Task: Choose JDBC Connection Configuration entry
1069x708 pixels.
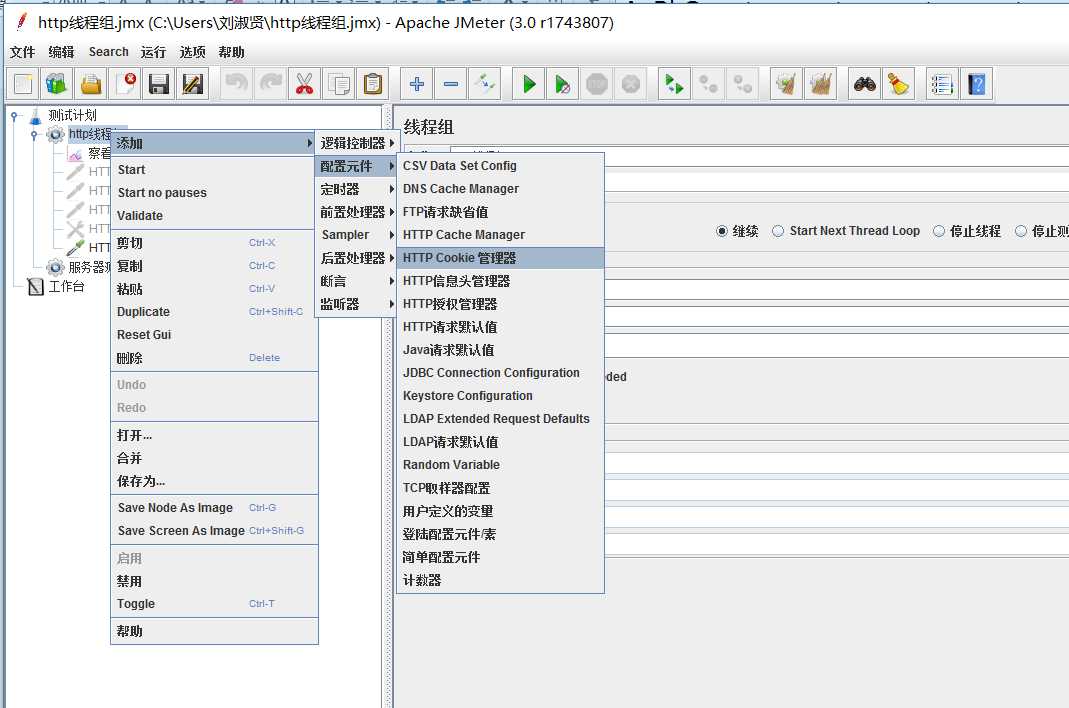Action: click(500, 373)
